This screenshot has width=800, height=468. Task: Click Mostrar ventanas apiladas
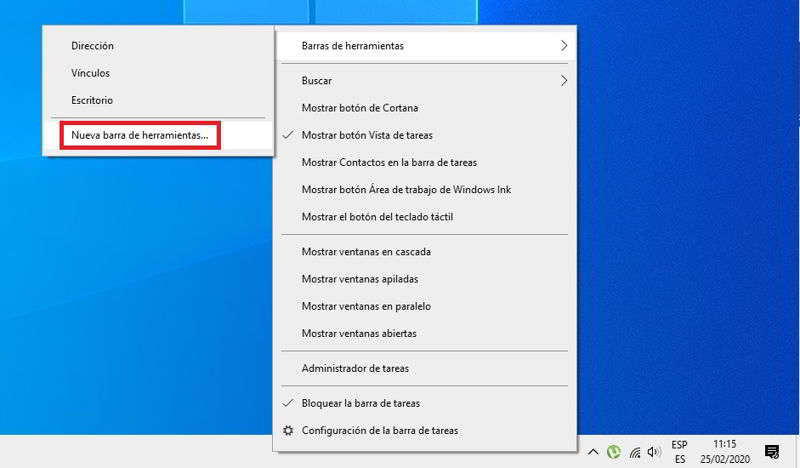pyautogui.click(x=359, y=279)
